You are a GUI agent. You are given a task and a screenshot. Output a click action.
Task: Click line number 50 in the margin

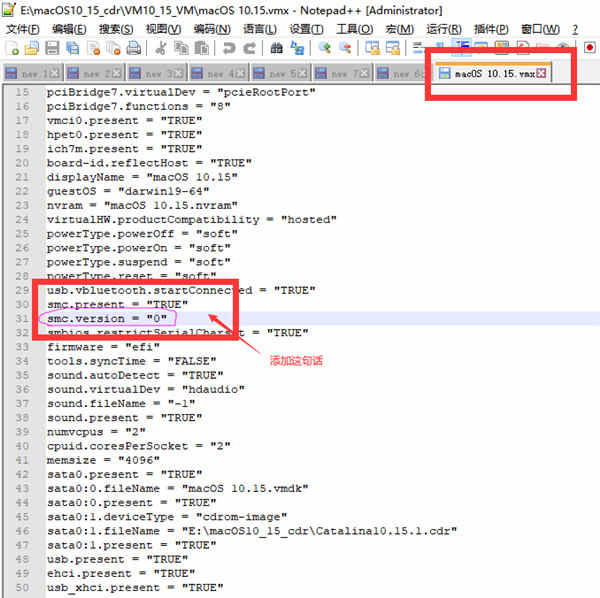click(22, 587)
